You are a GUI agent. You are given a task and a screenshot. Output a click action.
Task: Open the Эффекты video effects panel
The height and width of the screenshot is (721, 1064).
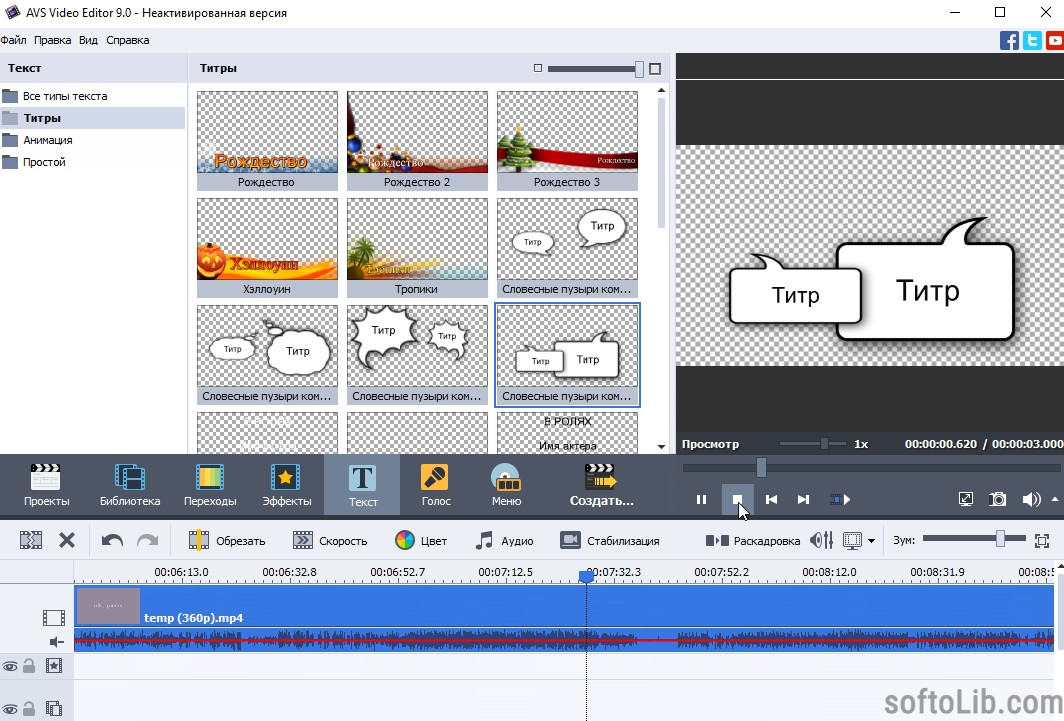coord(286,485)
